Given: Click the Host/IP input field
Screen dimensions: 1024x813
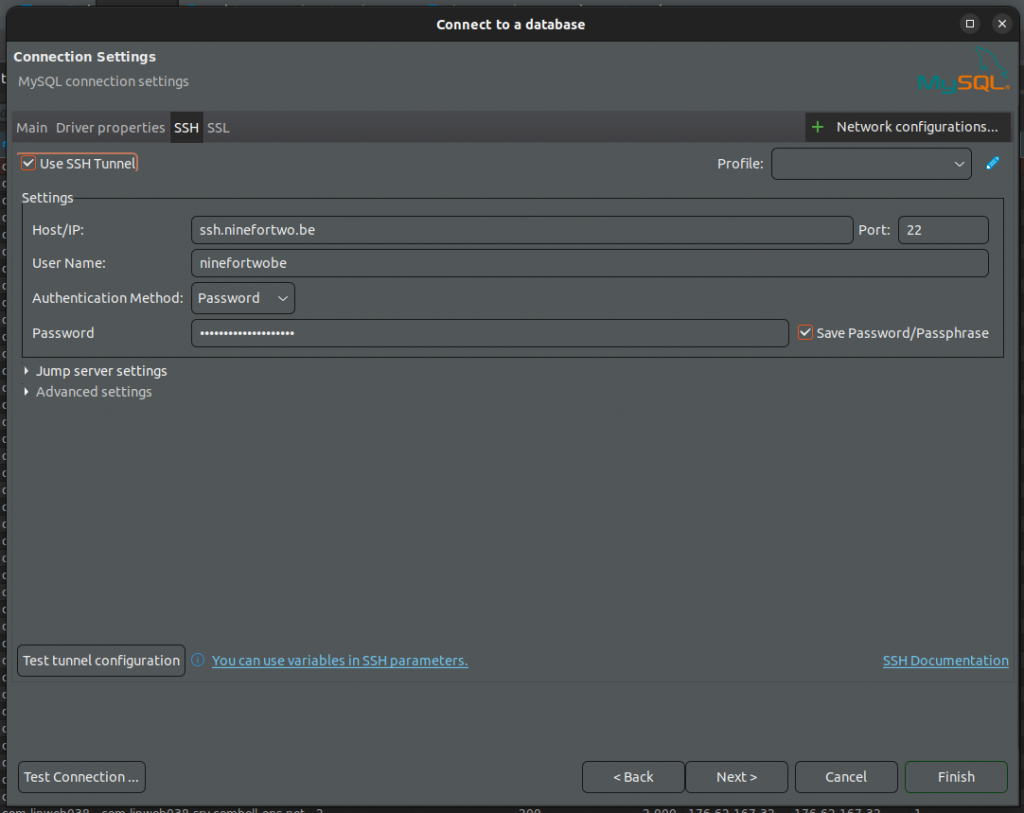Looking at the screenshot, I should [522, 230].
